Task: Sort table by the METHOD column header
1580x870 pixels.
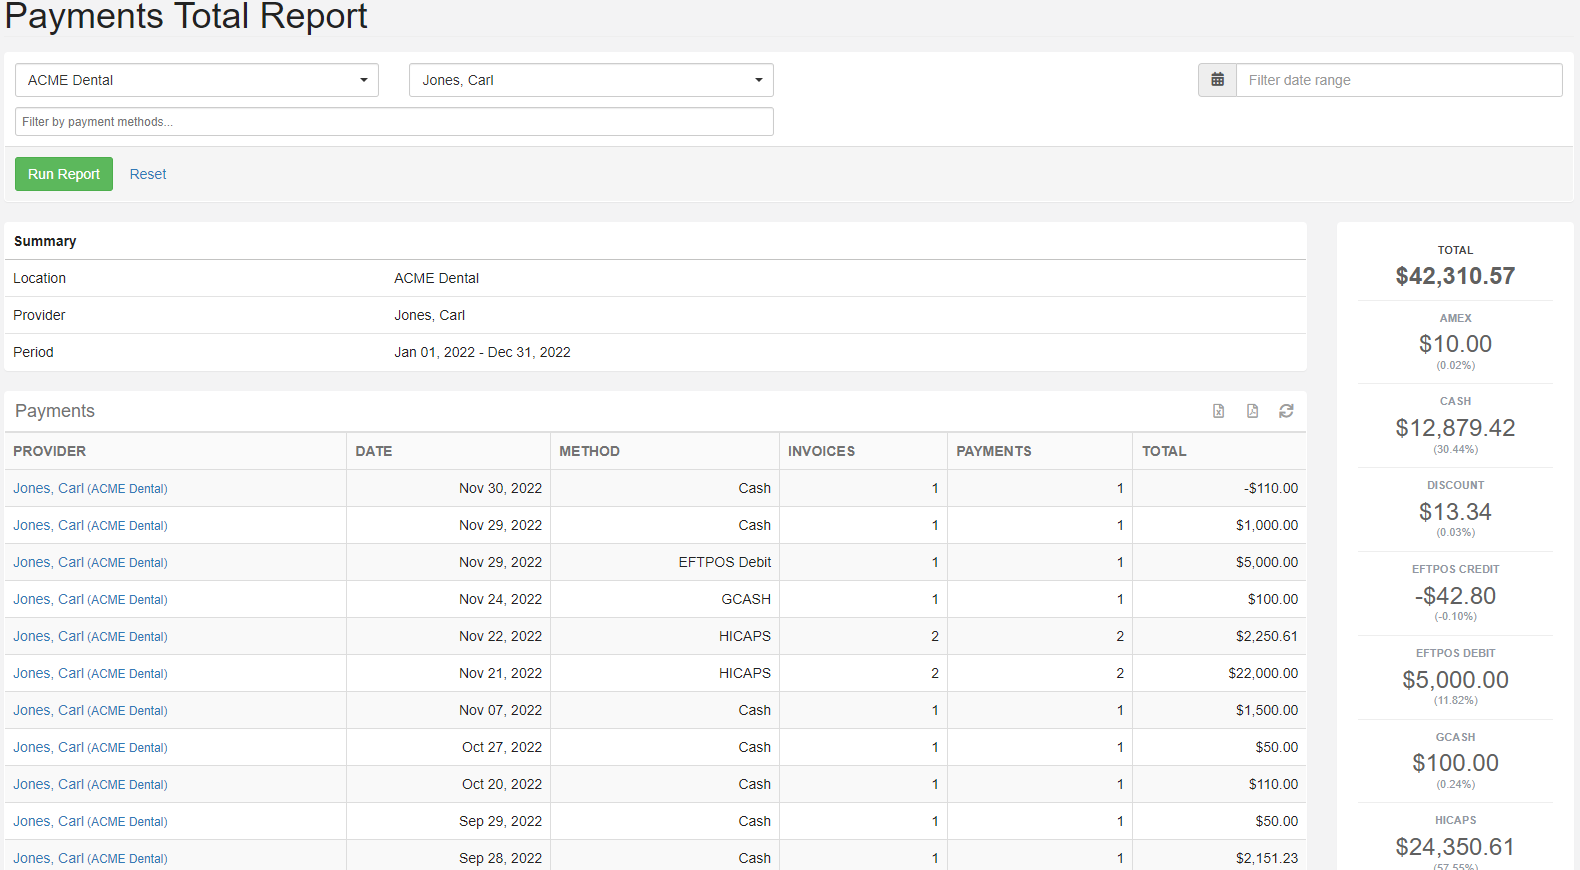Action: point(589,451)
